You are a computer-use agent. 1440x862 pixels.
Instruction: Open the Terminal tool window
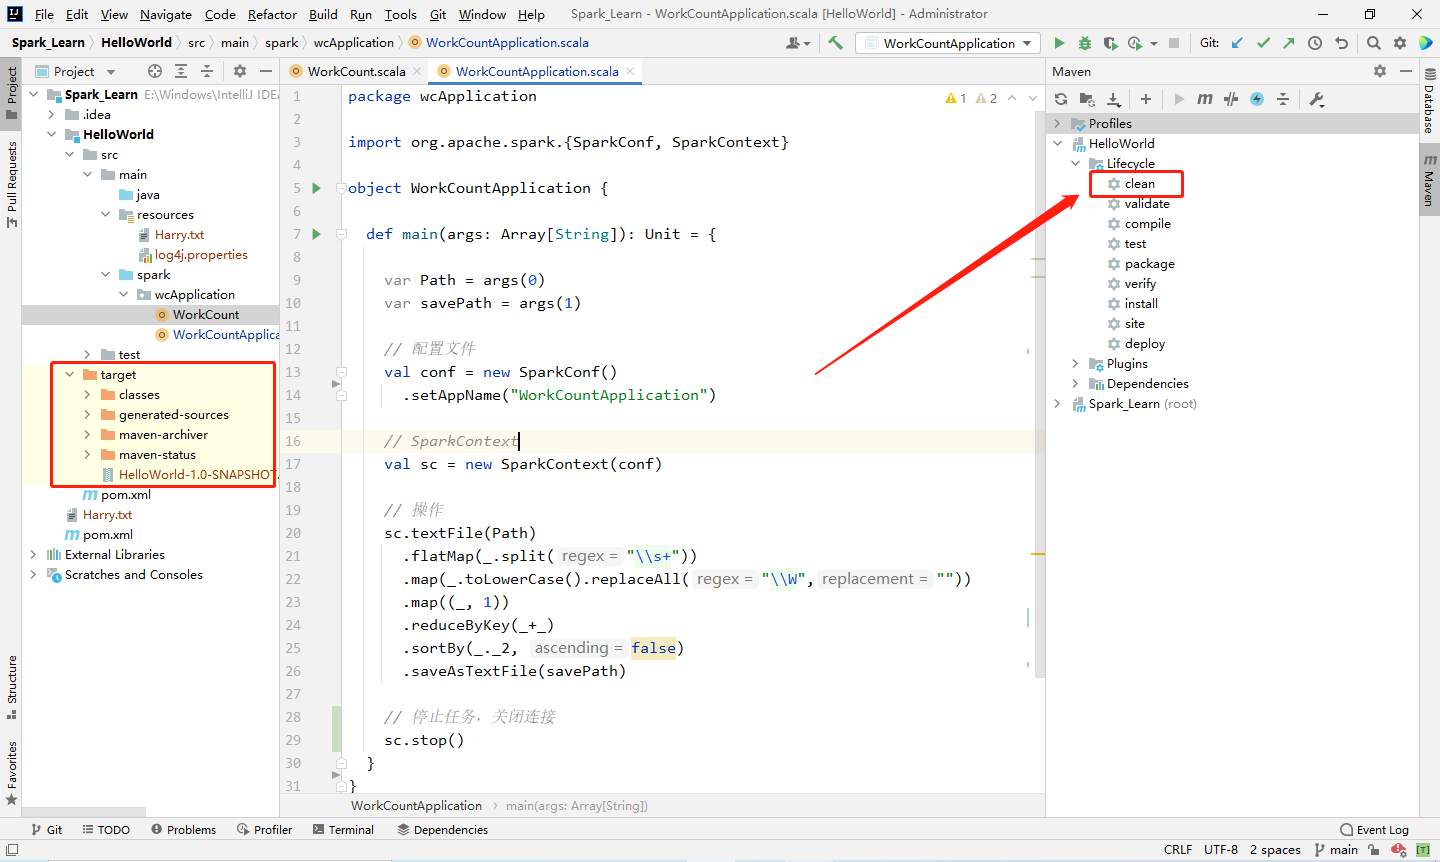pyautogui.click(x=351, y=829)
